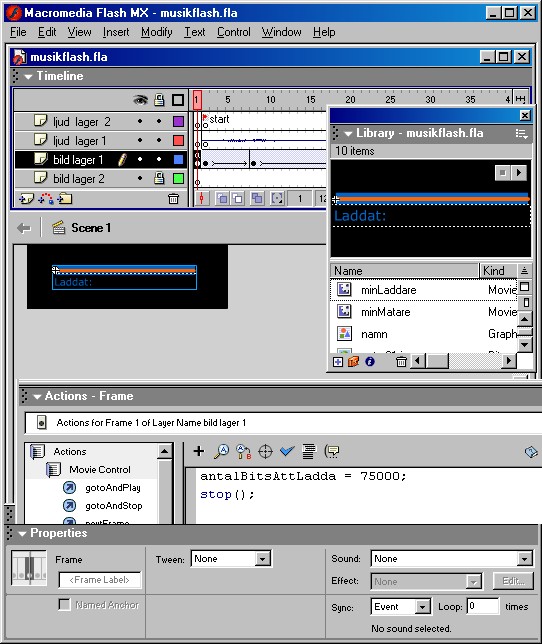Click the New Symbol icon in Library

pyautogui.click(x=338, y=362)
